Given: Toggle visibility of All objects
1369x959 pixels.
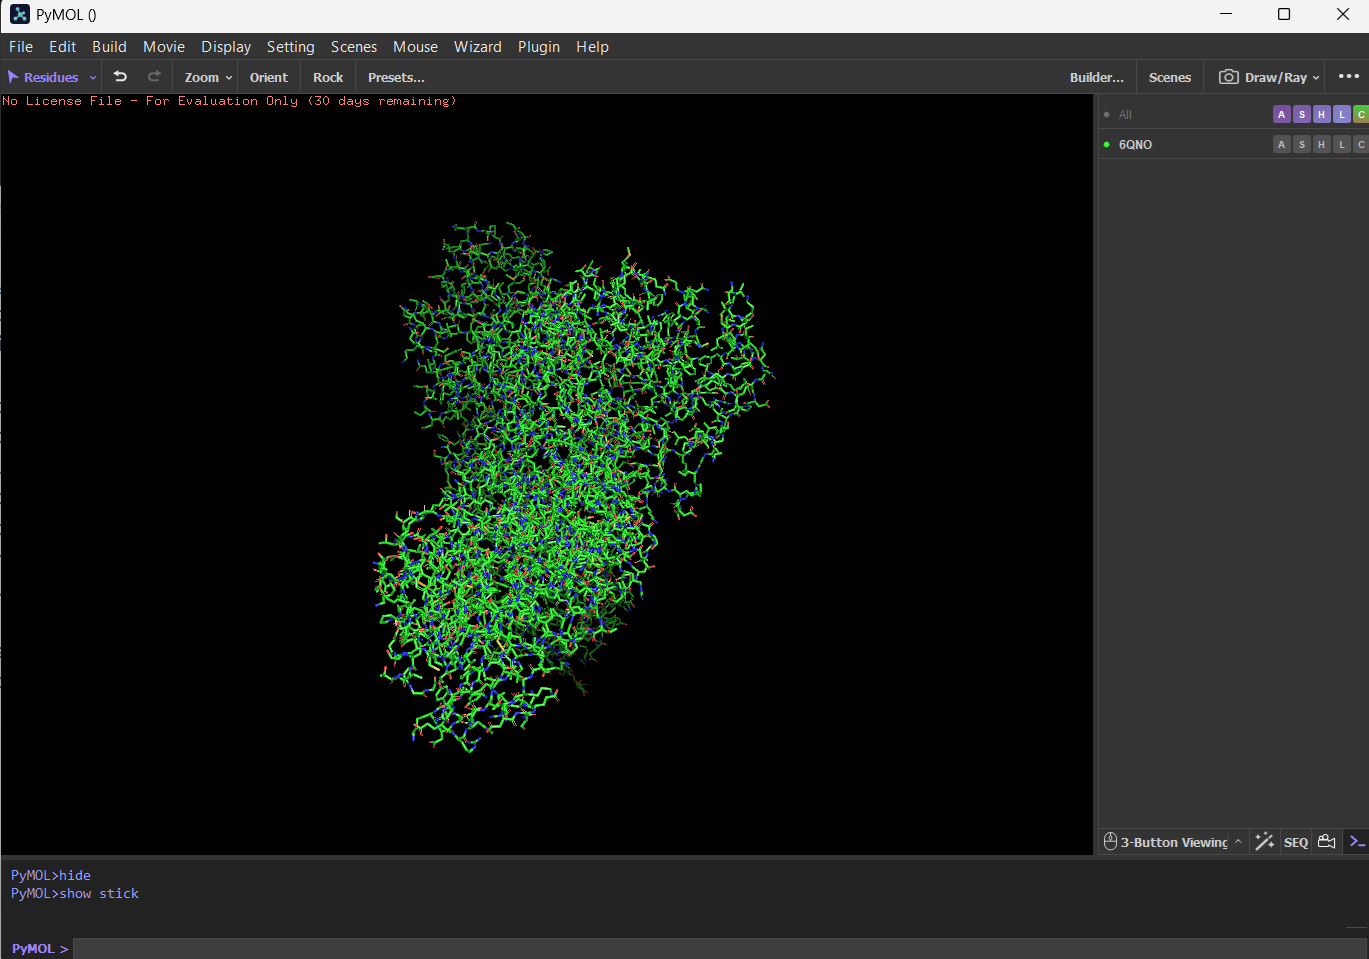Looking at the screenshot, I should (1106, 115).
